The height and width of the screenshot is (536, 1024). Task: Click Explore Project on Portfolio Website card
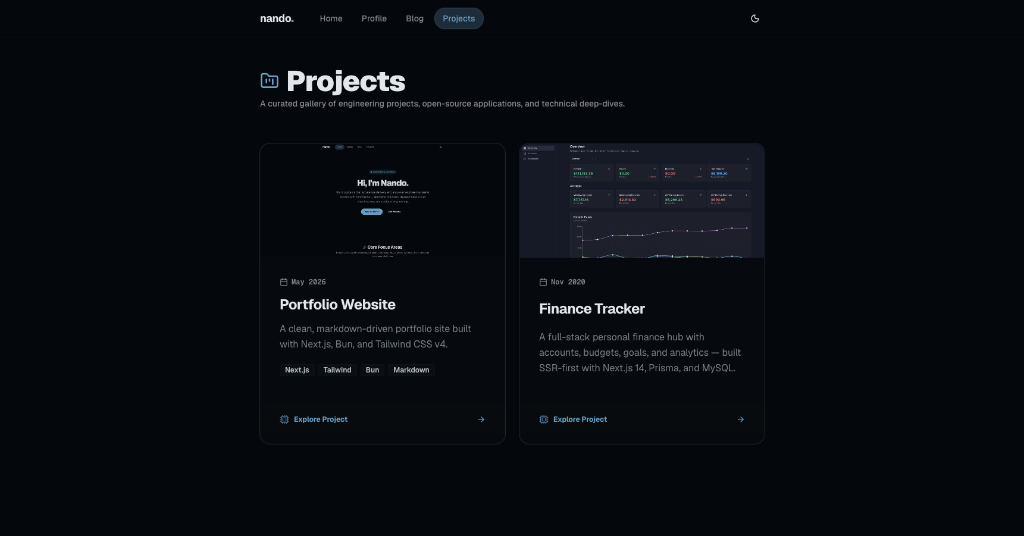click(321, 420)
